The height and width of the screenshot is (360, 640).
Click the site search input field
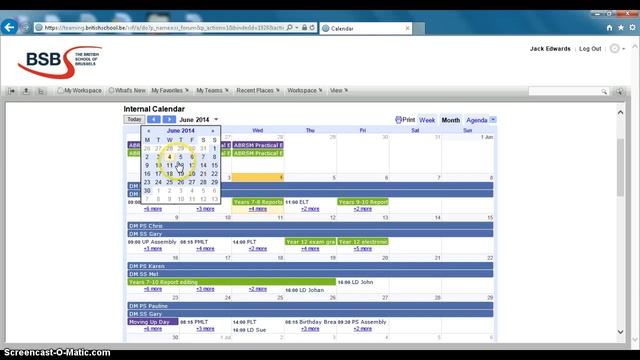pos(565,91)
